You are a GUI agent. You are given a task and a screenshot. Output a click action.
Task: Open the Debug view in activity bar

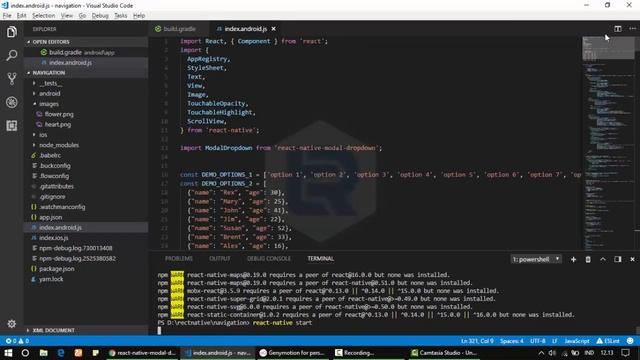pyautogui.click(x=11, y=102)
